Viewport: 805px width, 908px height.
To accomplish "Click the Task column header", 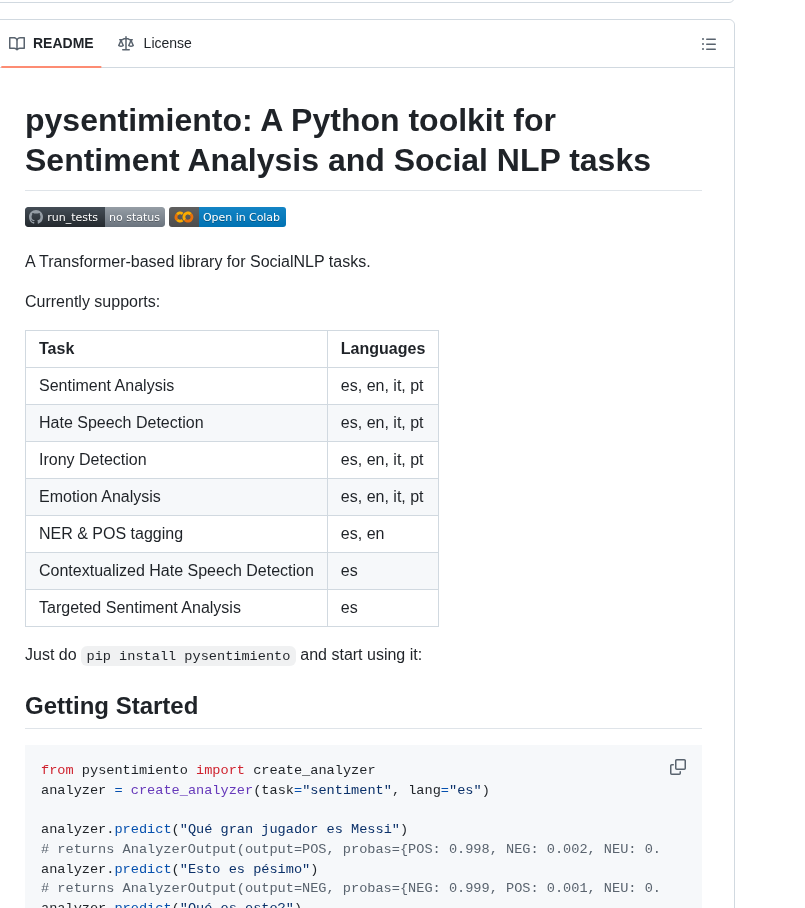I will tap(57, 349).
